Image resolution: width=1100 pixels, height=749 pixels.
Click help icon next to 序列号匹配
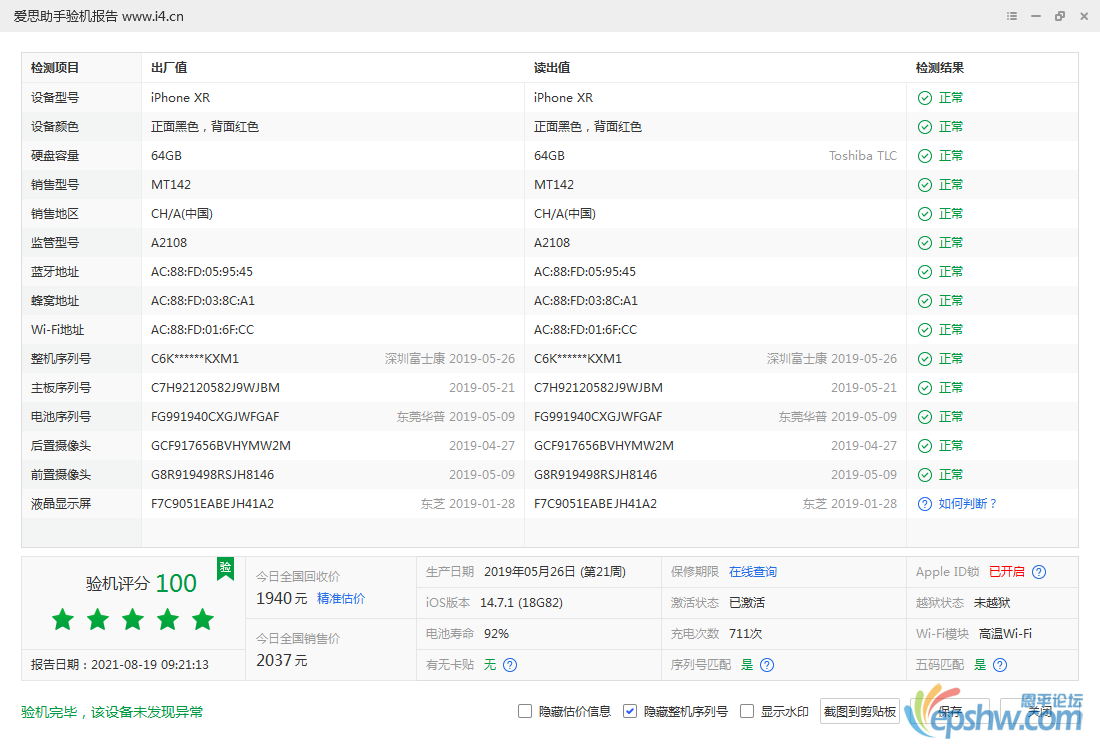767,665
